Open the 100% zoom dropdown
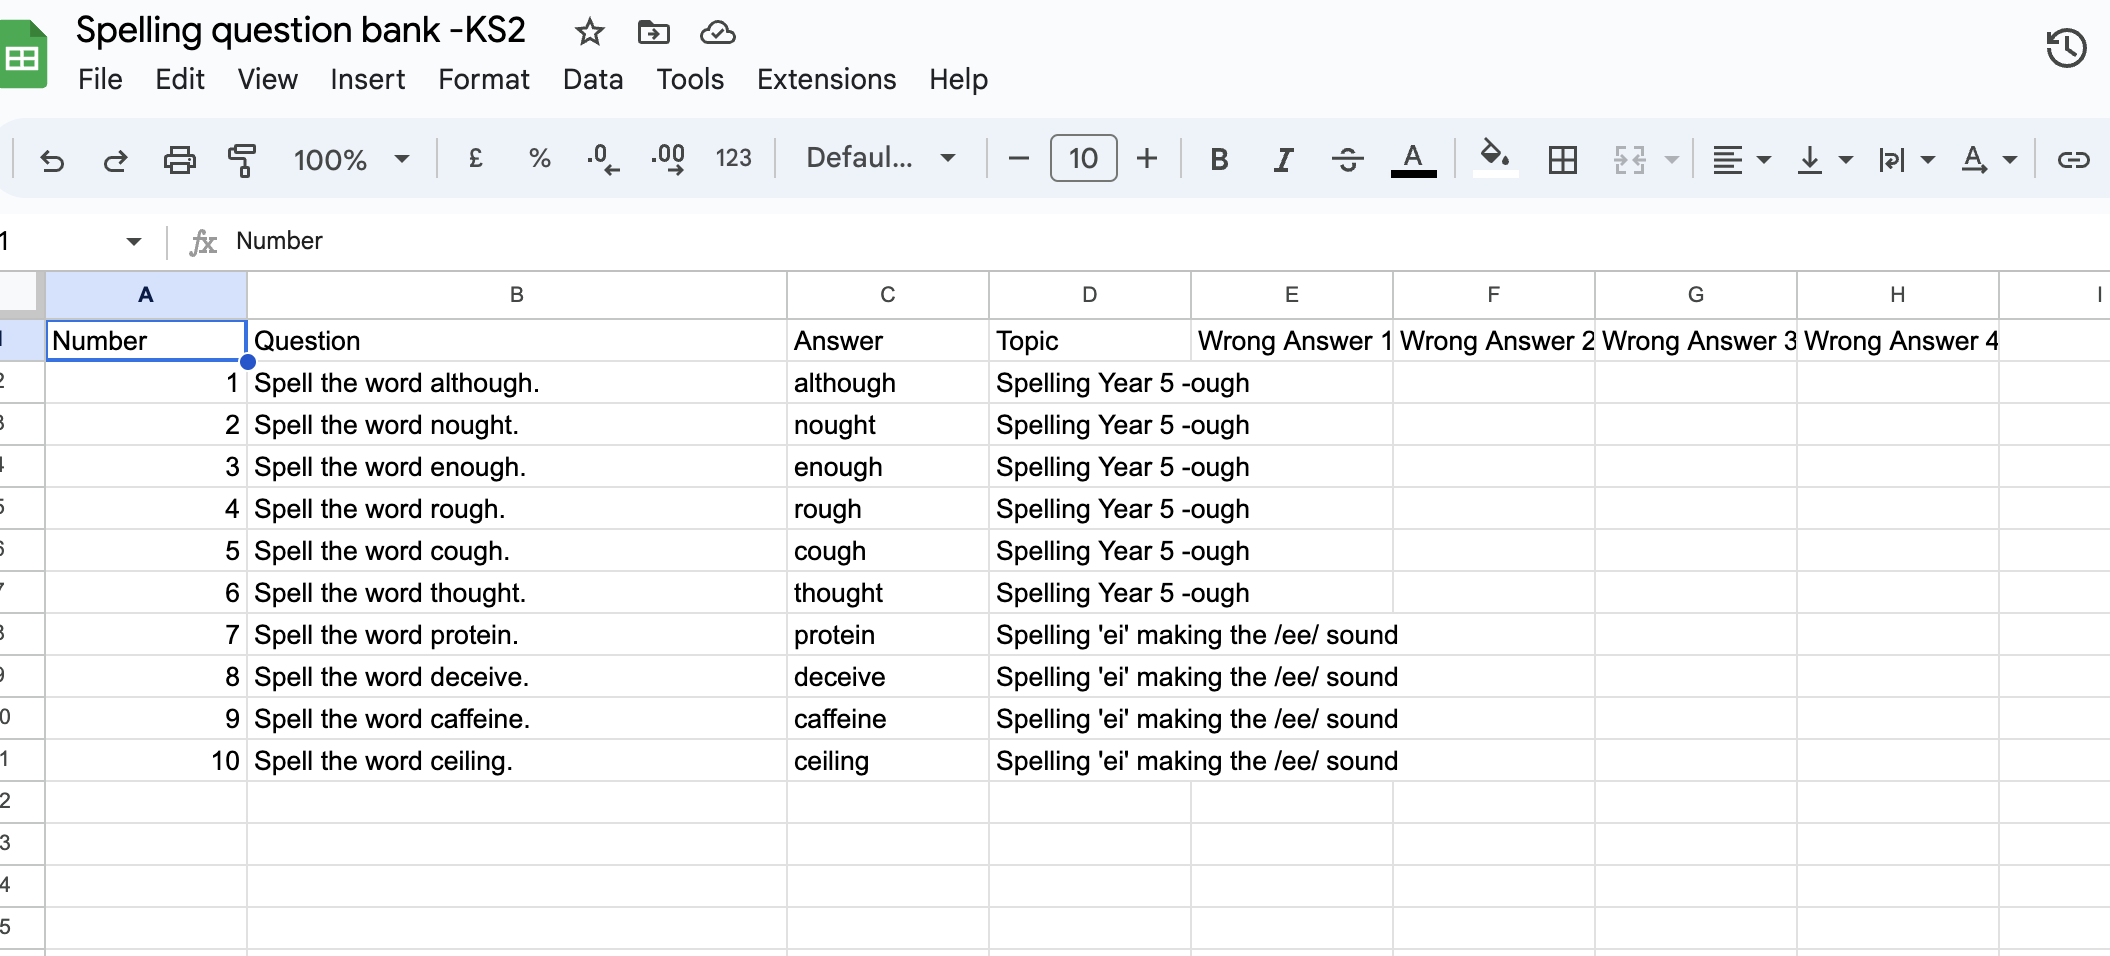Screen dimensions: 2110x956 [x=351, y=160]
